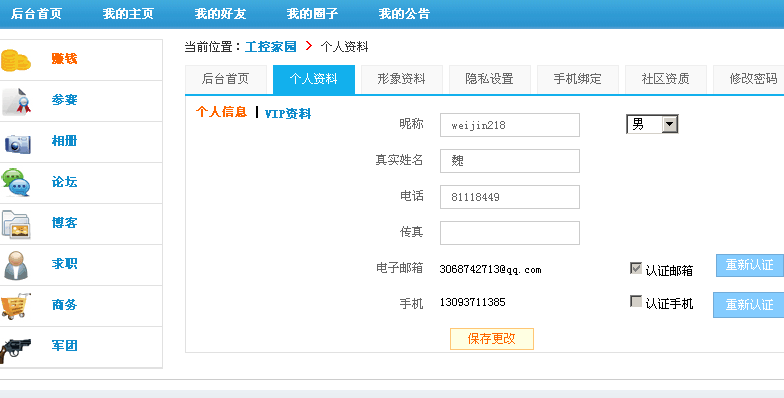784x398 pixels.
Task: Click the camera 相册 icon
Action: click(18, 143)
